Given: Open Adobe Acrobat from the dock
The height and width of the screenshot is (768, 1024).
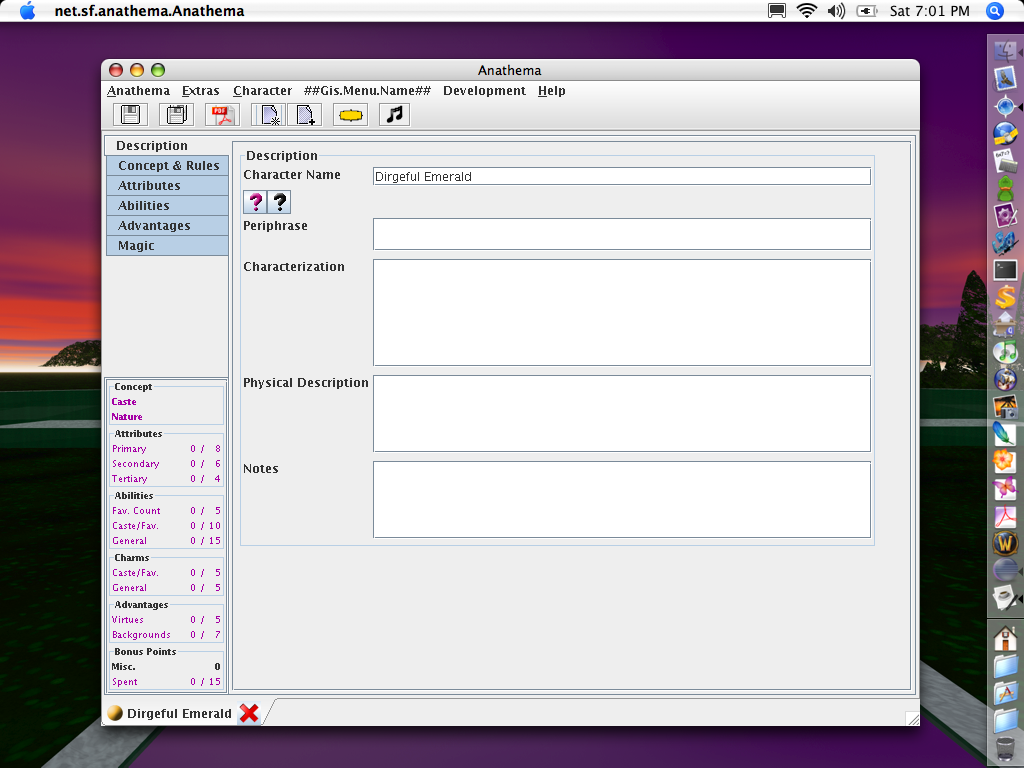Looking at the screenshot, I should click(1006, 516).
